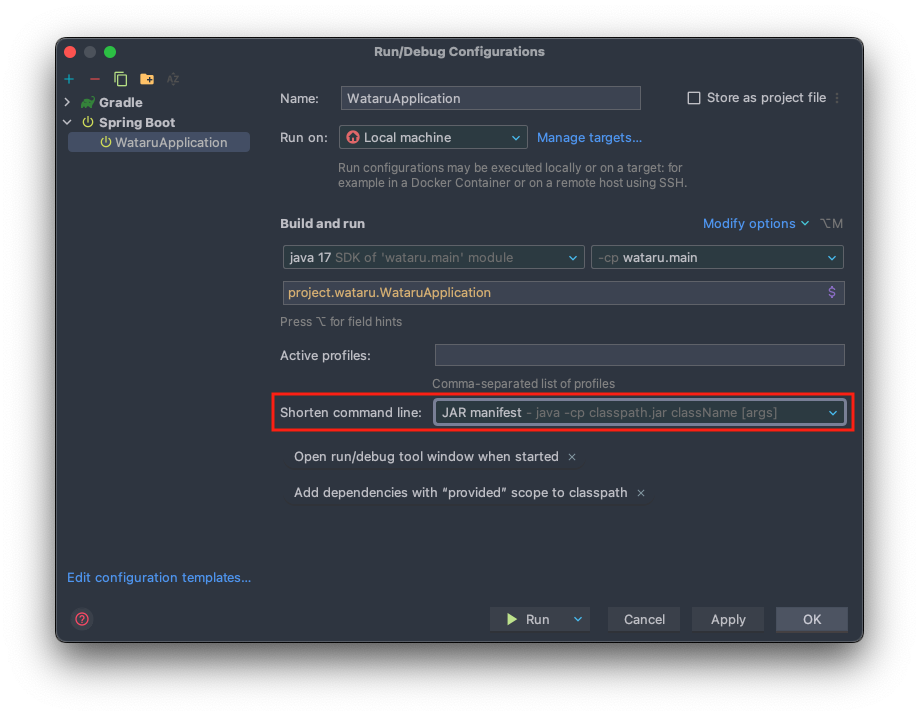Open the Modify options menu
Viewport: 919px width, 716px height.
tap(755, 223)
